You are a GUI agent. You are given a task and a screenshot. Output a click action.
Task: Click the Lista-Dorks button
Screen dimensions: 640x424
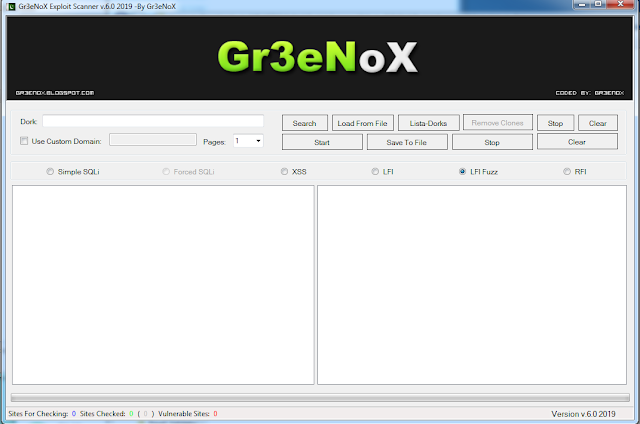point(429,123)
